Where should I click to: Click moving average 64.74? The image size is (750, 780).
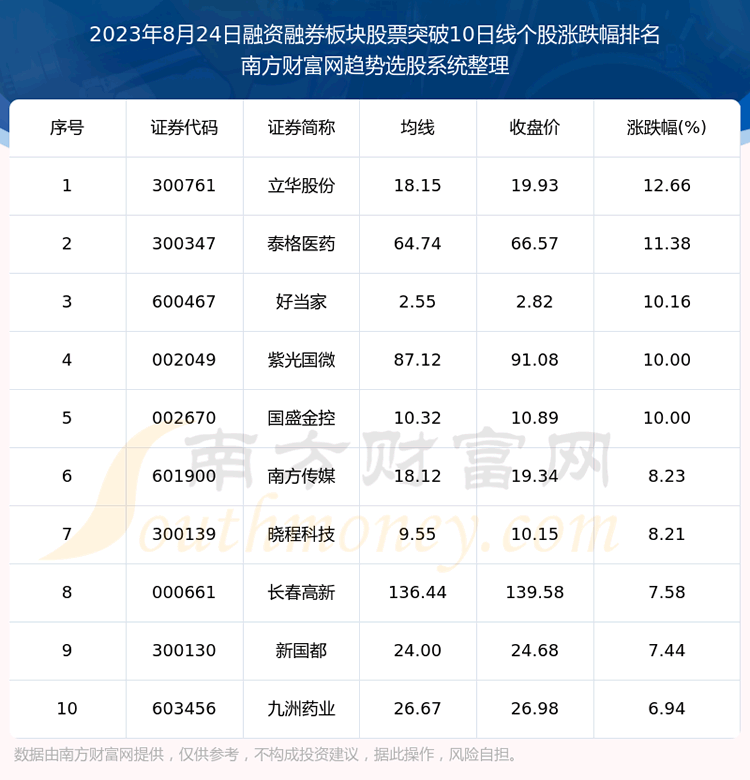point(417,244)
